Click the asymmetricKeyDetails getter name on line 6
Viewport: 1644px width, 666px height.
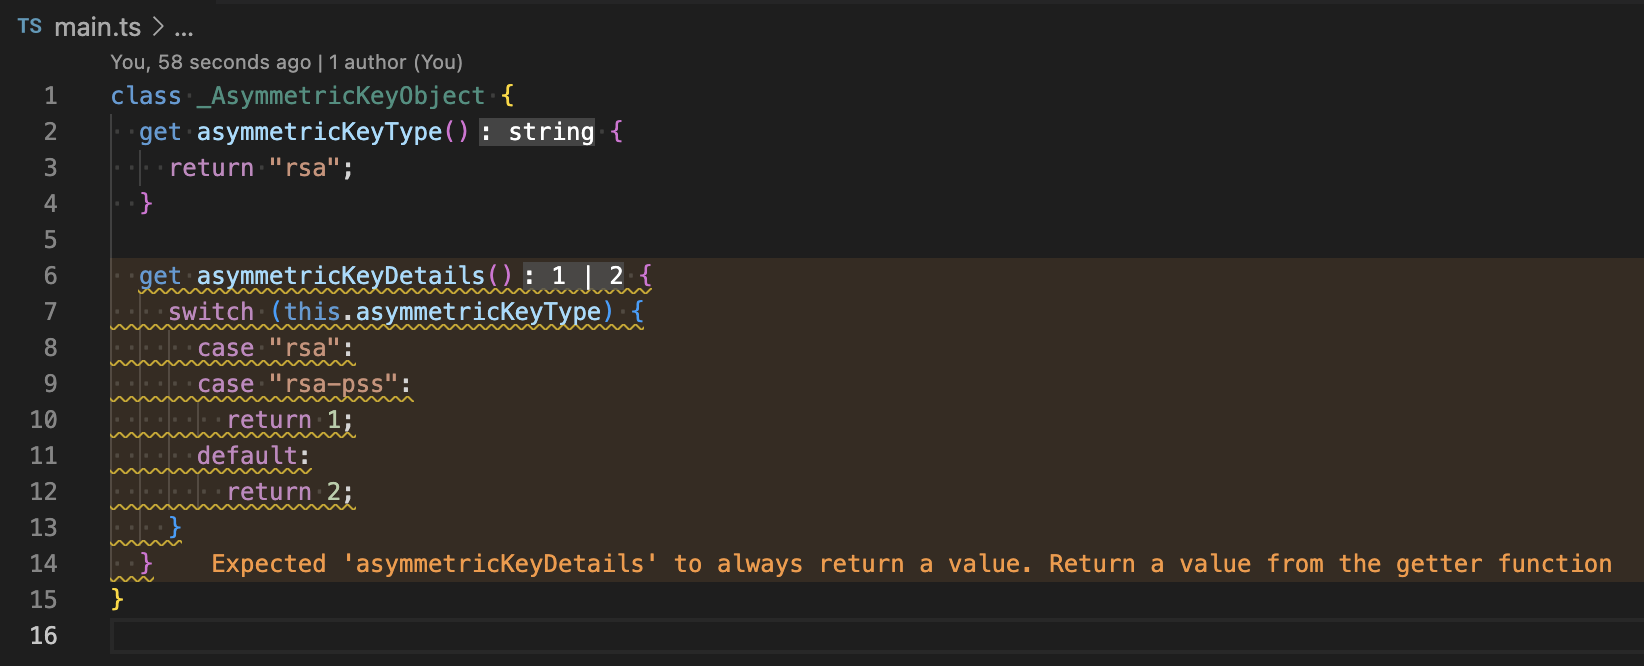coord(341,276)
